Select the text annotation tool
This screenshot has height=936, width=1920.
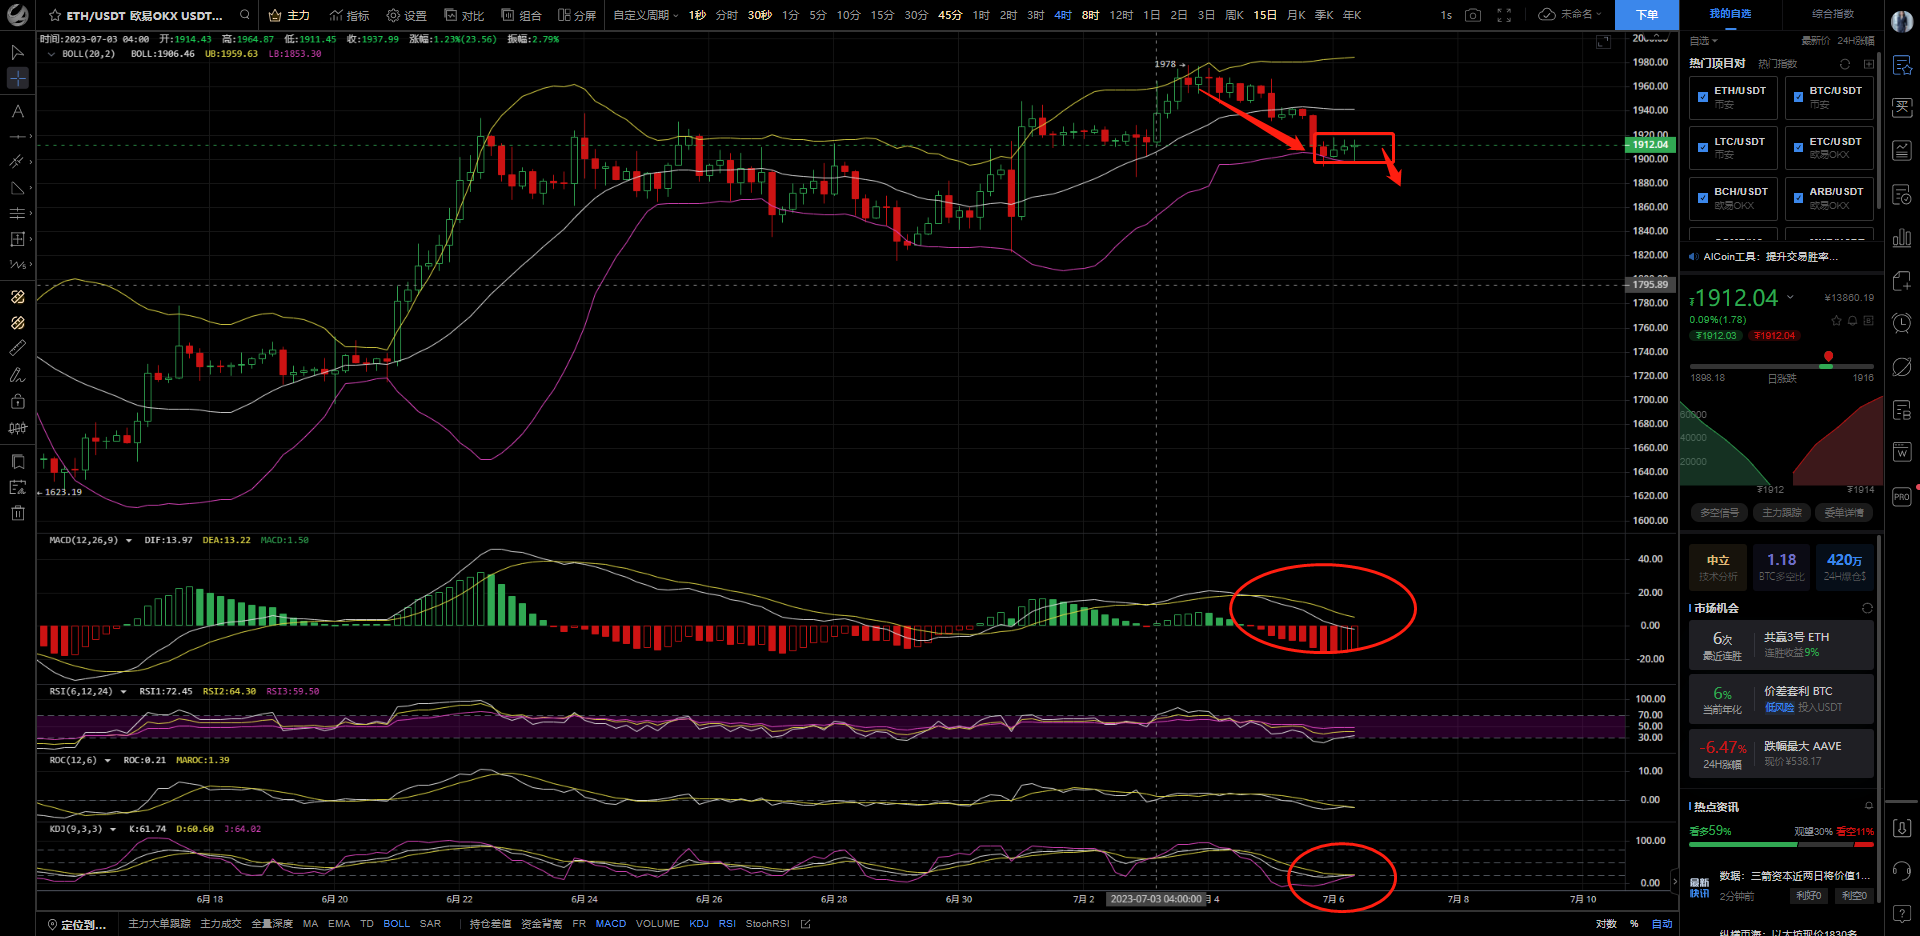[17, 111]
